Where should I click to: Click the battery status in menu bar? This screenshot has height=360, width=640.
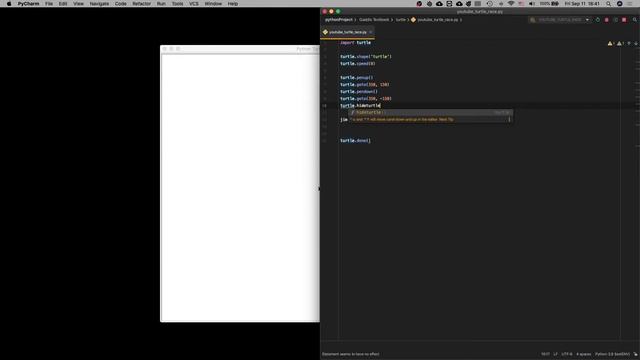[549, 4]
